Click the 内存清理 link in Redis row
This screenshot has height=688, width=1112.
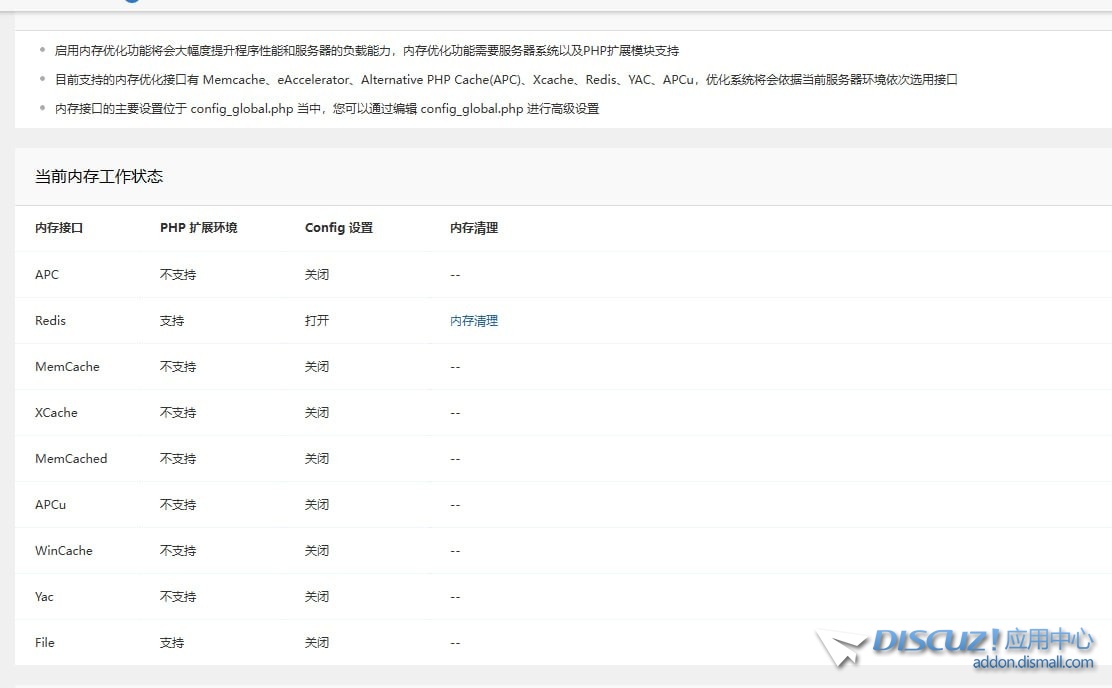[474, 321]
